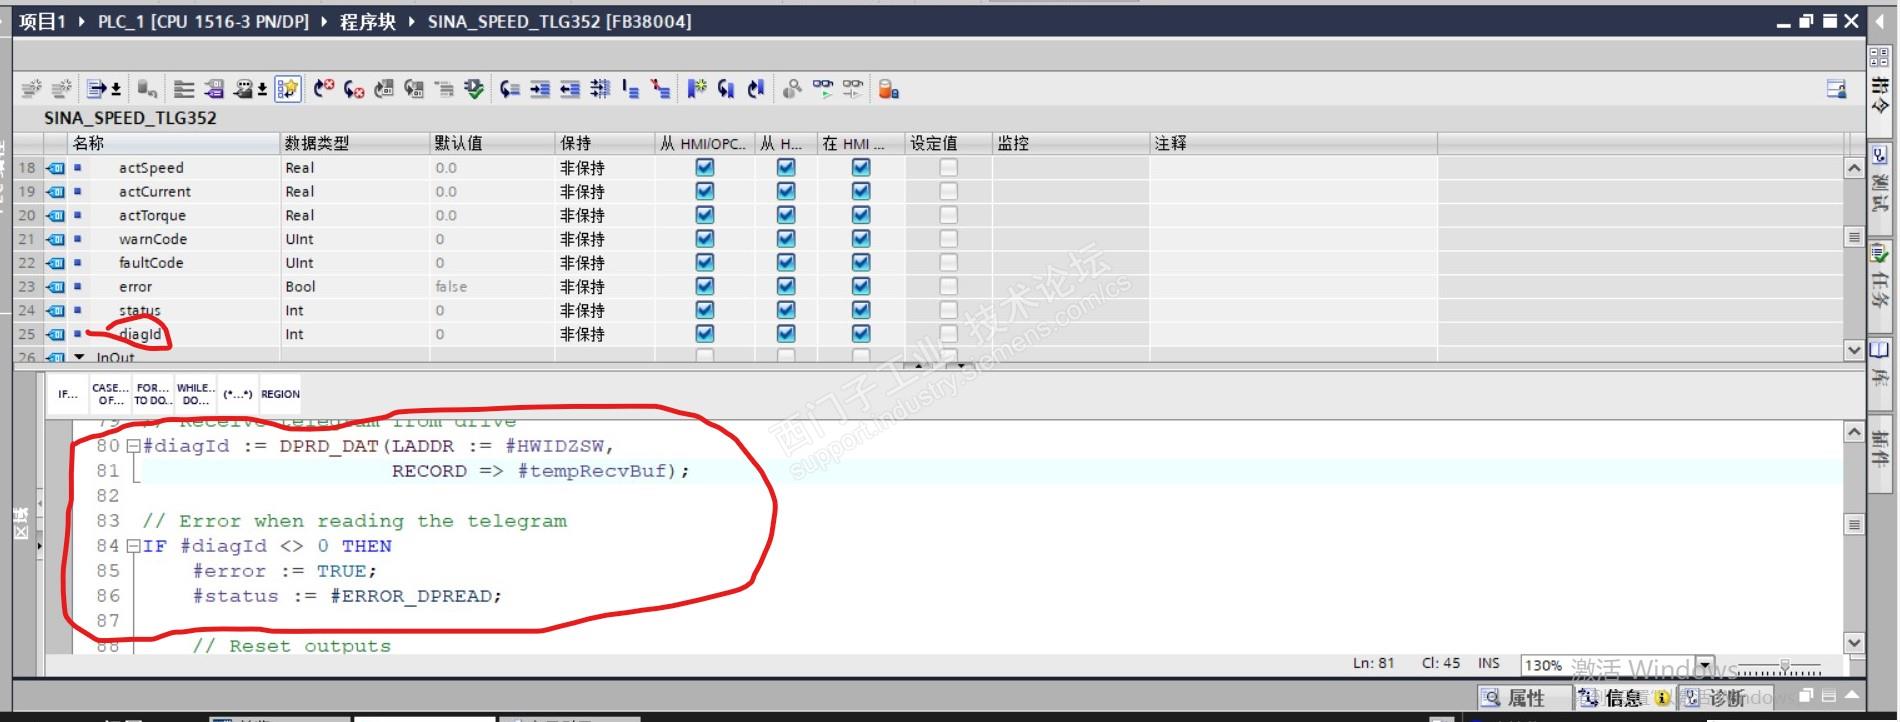The image size is (1900, 722).
Task: Insert an IF statement template
Action: coord(68,394)
